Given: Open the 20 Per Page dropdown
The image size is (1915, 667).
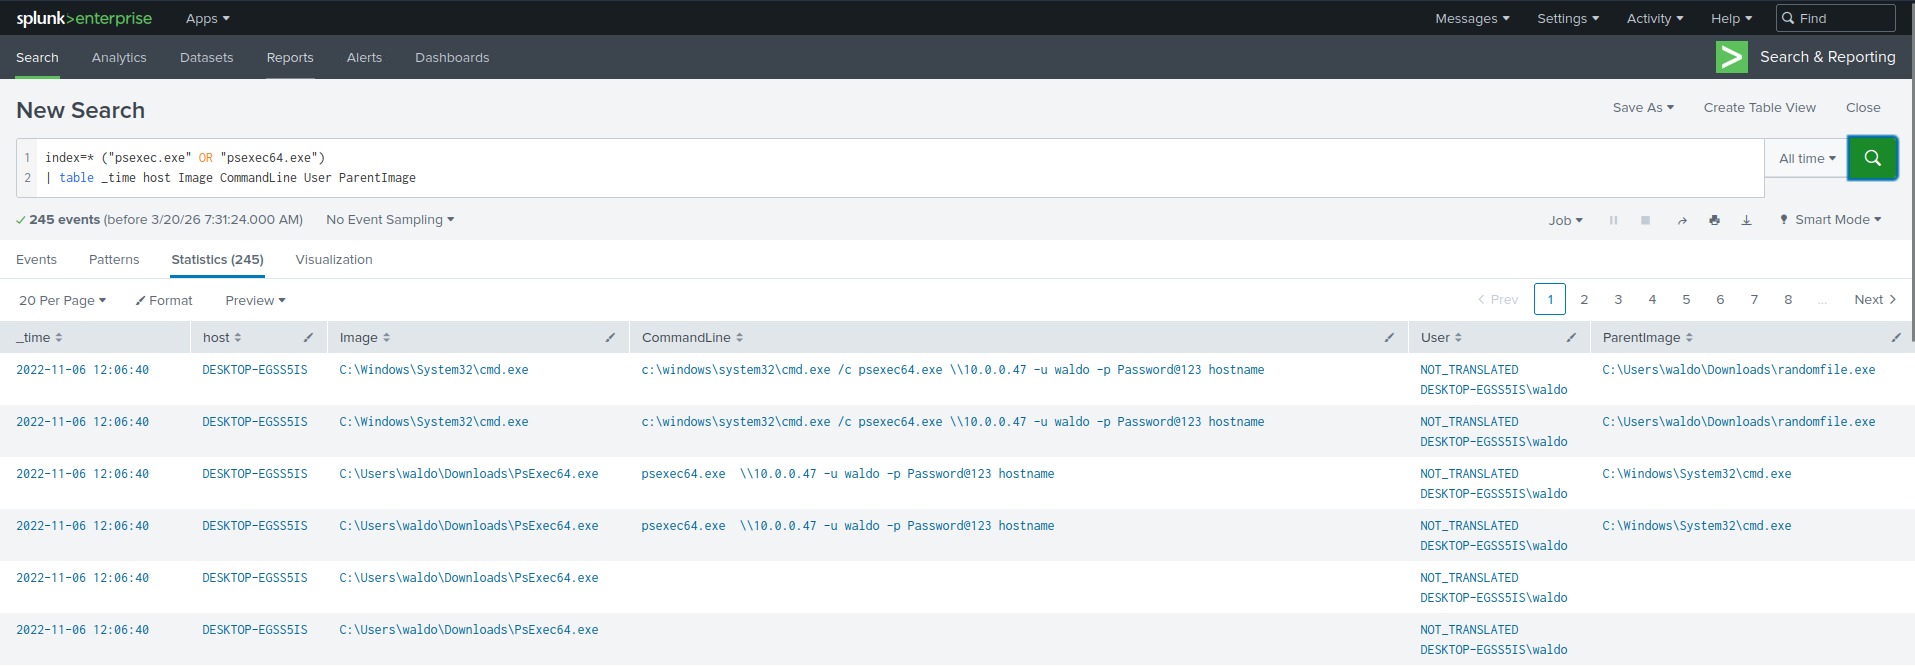Looking at the screenshot, I should (x=62, y=300).
